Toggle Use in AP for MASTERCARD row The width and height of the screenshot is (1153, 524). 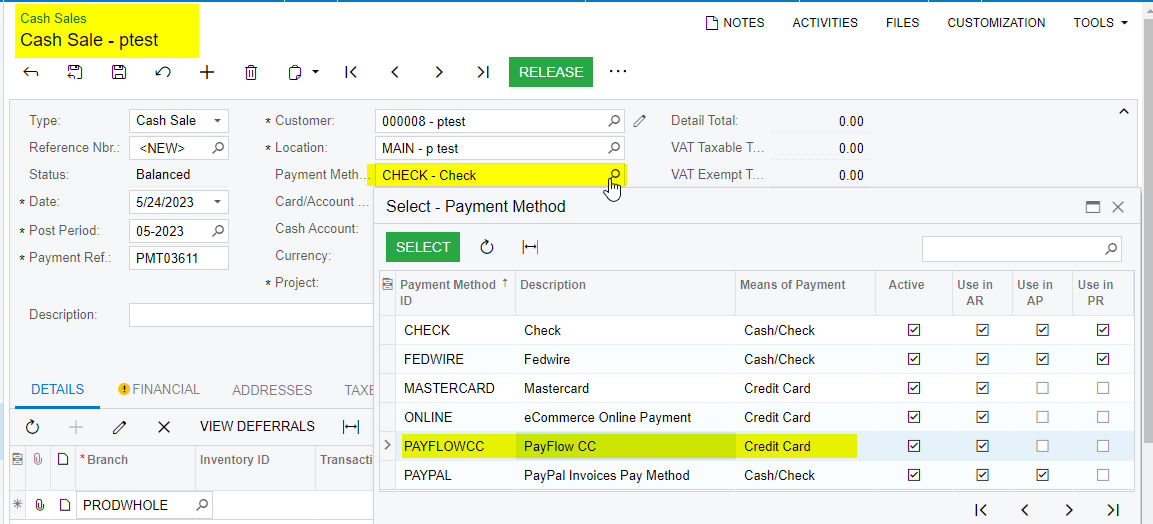pos(1042,388)
